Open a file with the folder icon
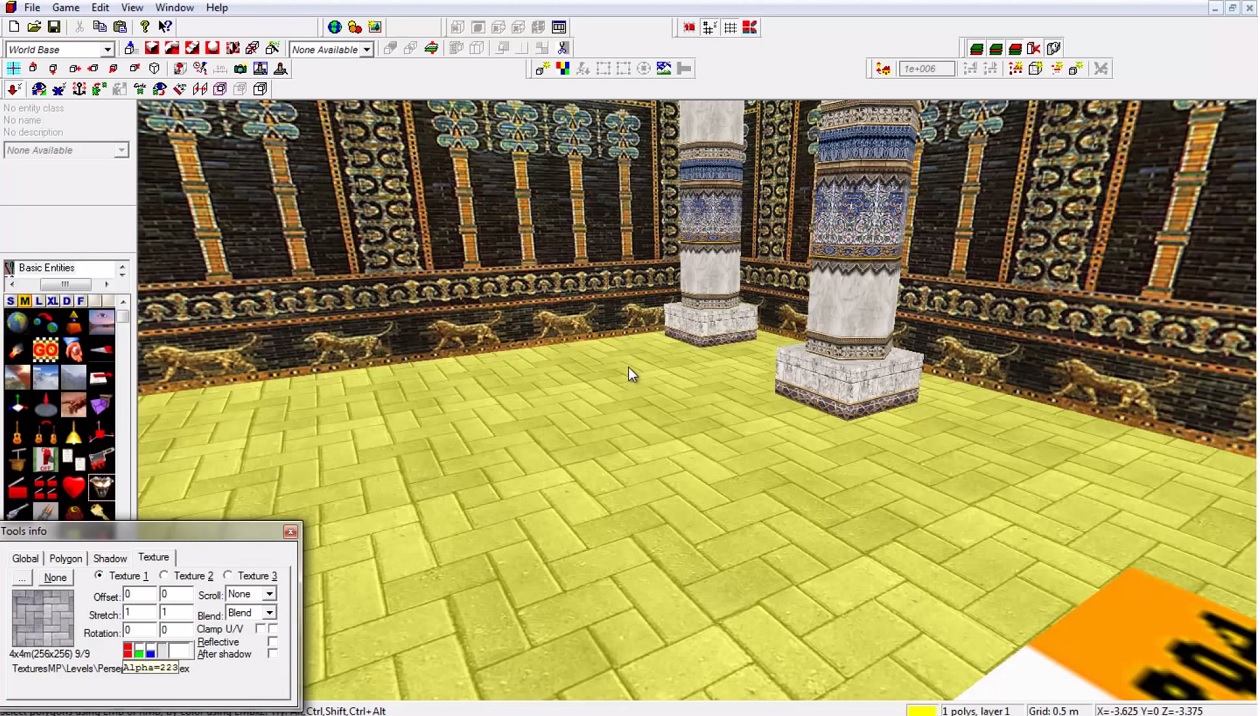1260x716 pixels. point(34,27)
